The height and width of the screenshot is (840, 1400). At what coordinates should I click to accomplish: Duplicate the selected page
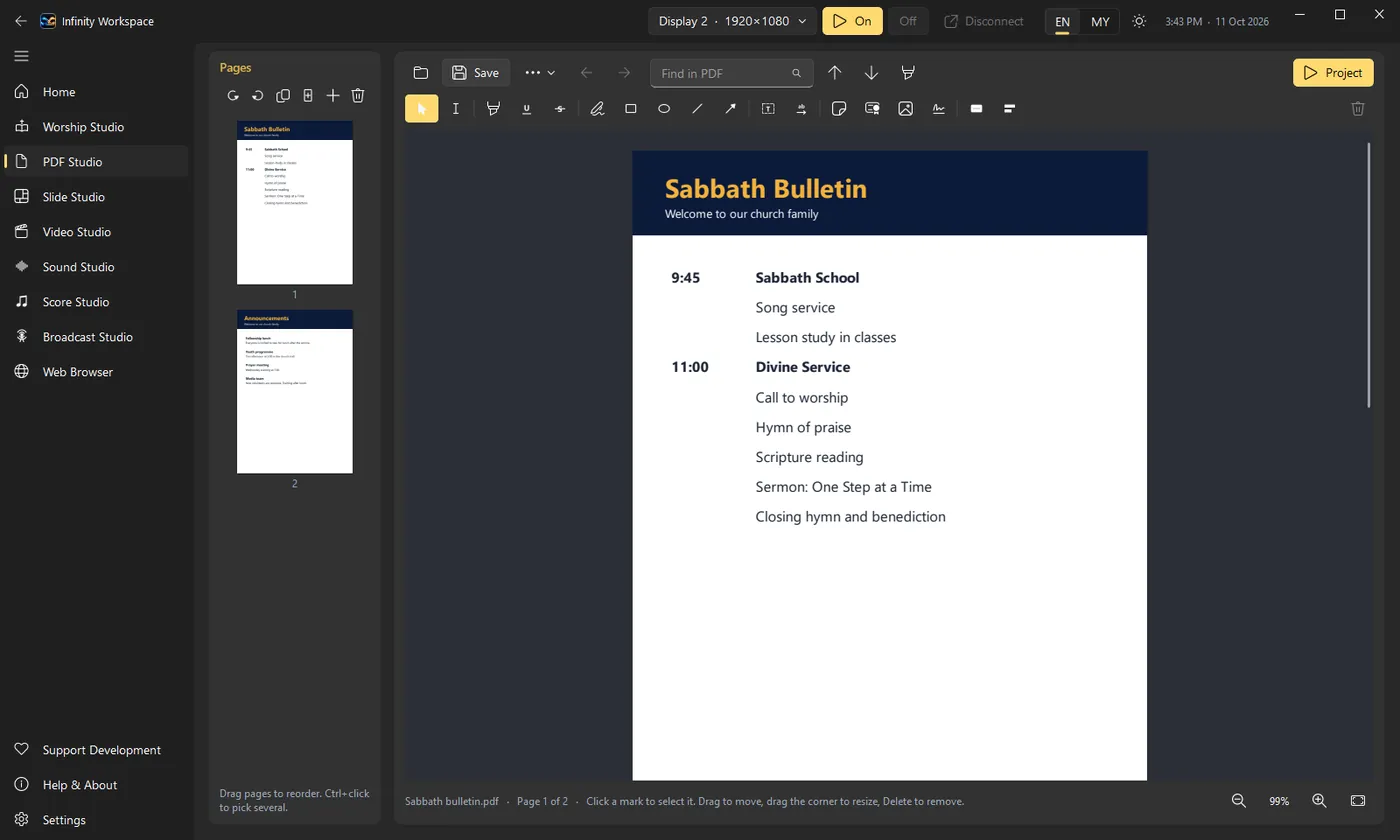283,96
